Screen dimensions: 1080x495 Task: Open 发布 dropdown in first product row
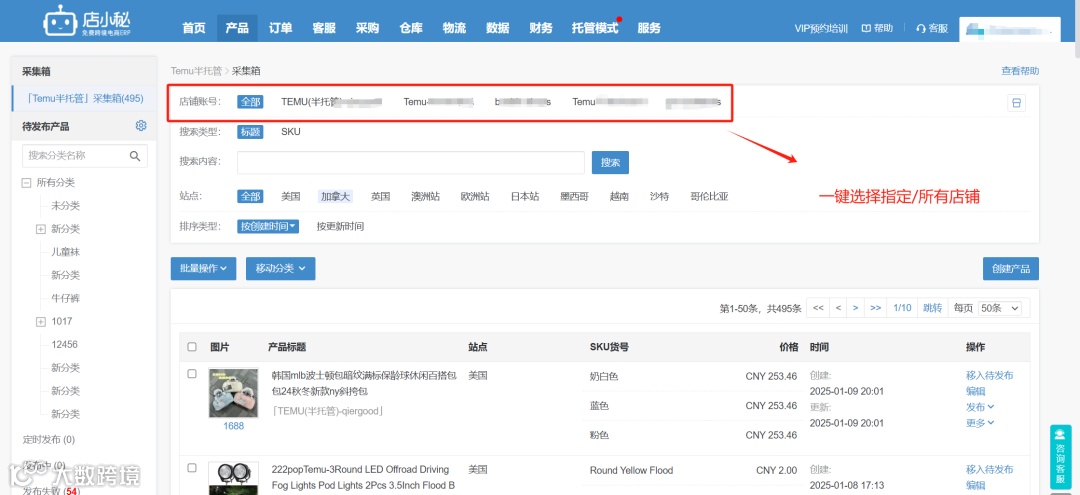980,407
